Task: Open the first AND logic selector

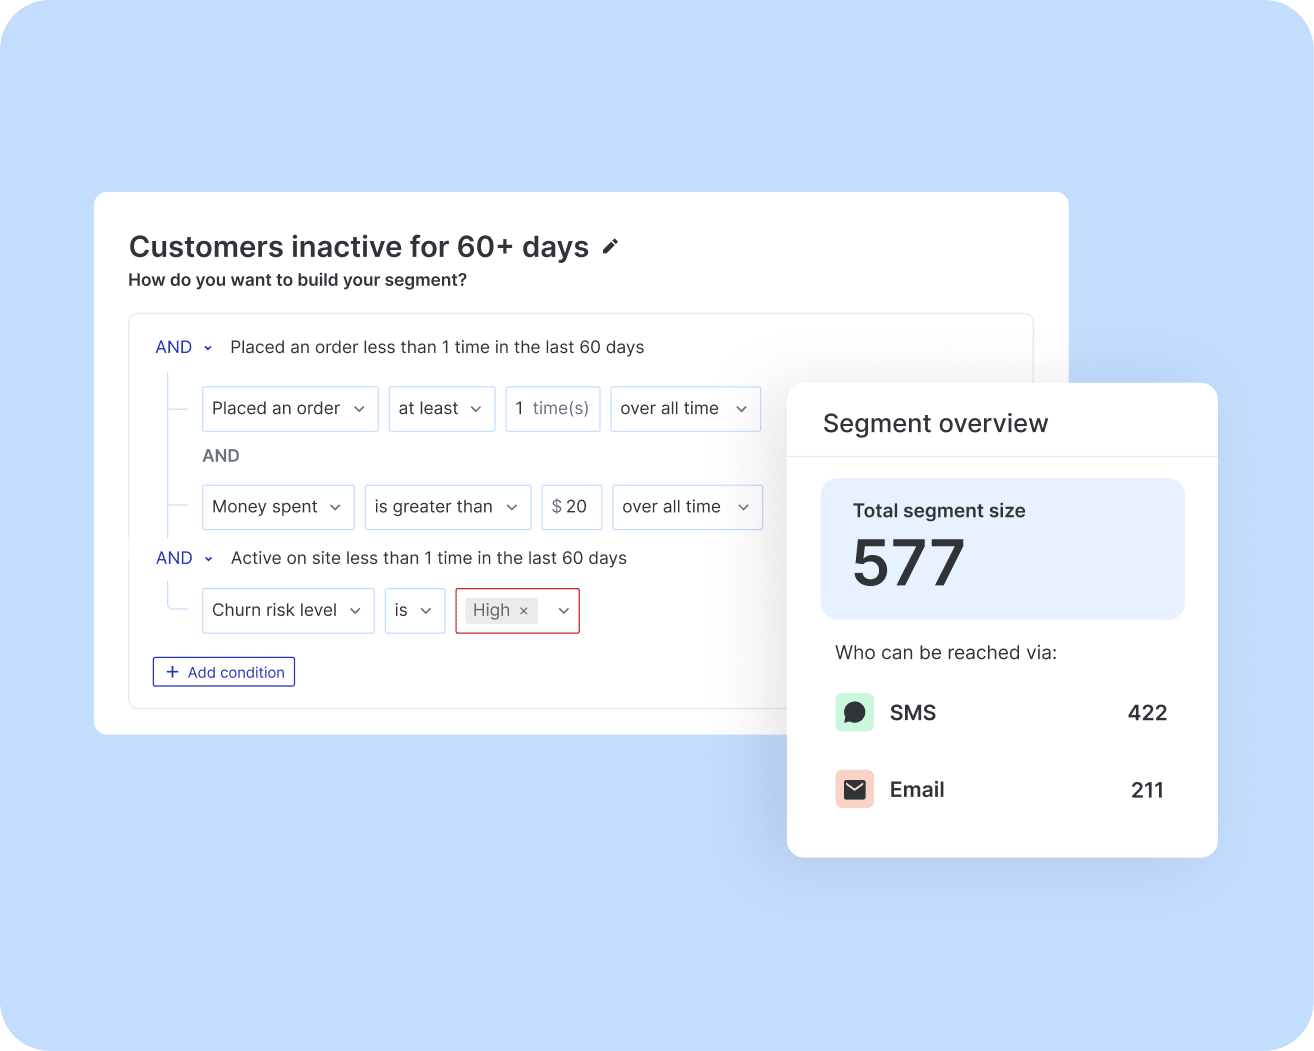Action: [x=184, y=347]
